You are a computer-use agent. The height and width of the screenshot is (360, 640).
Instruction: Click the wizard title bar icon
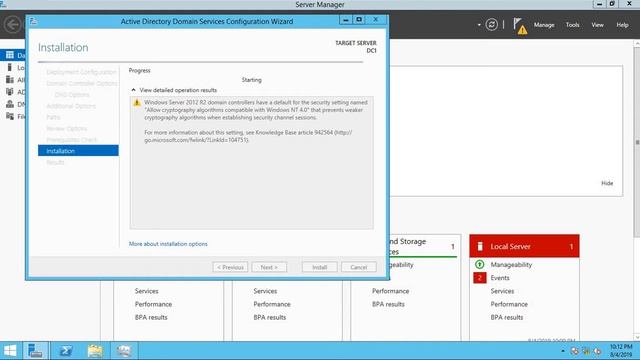click(x=33, y=21)
